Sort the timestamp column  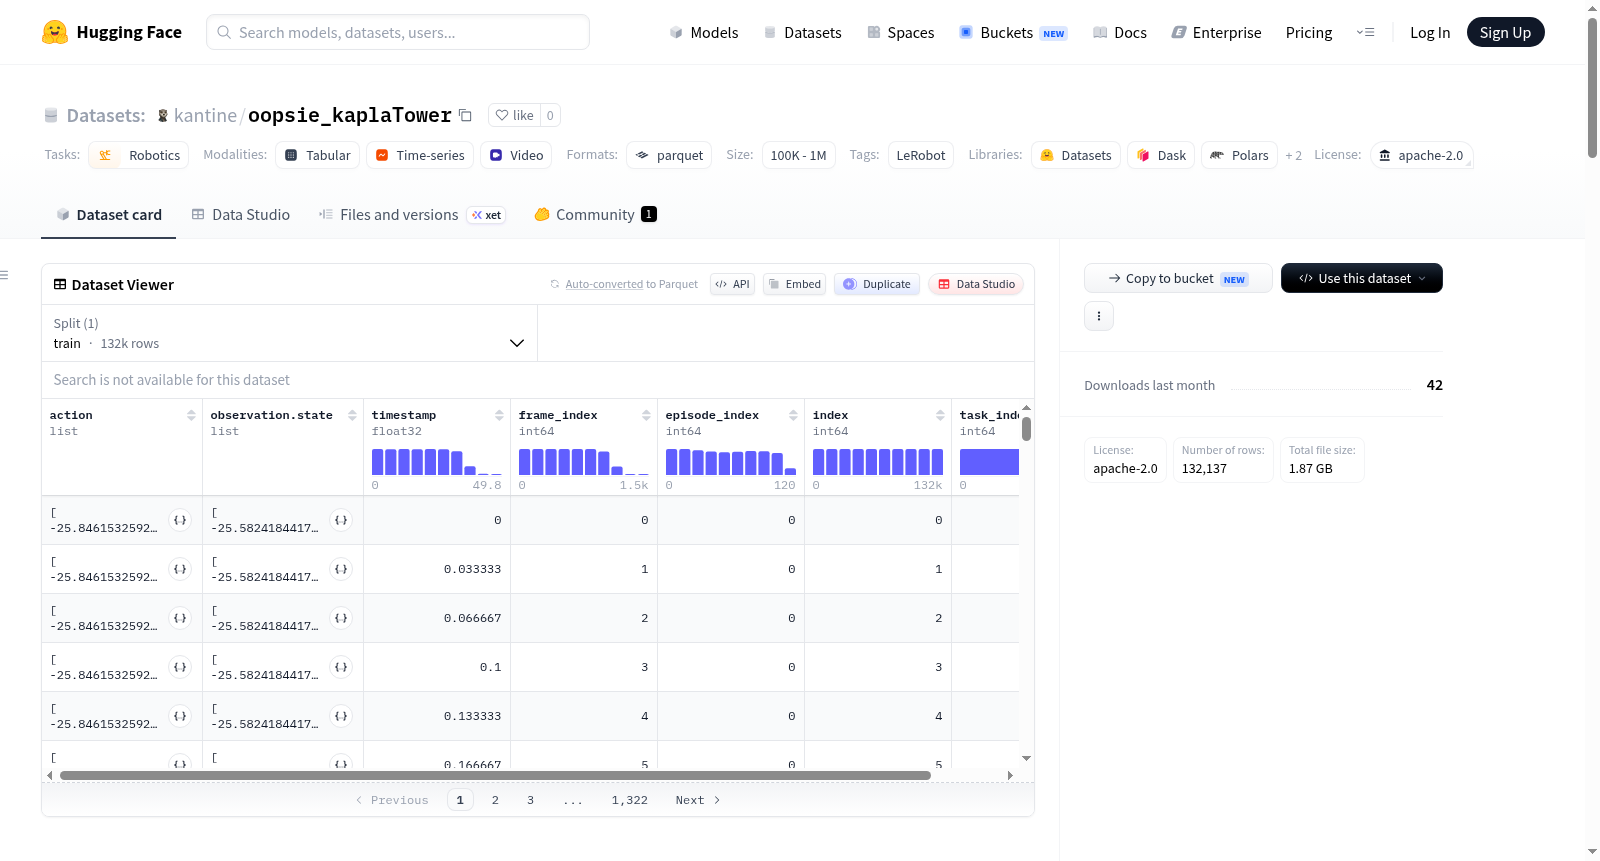pyautogui.click(x=499, y=415)
